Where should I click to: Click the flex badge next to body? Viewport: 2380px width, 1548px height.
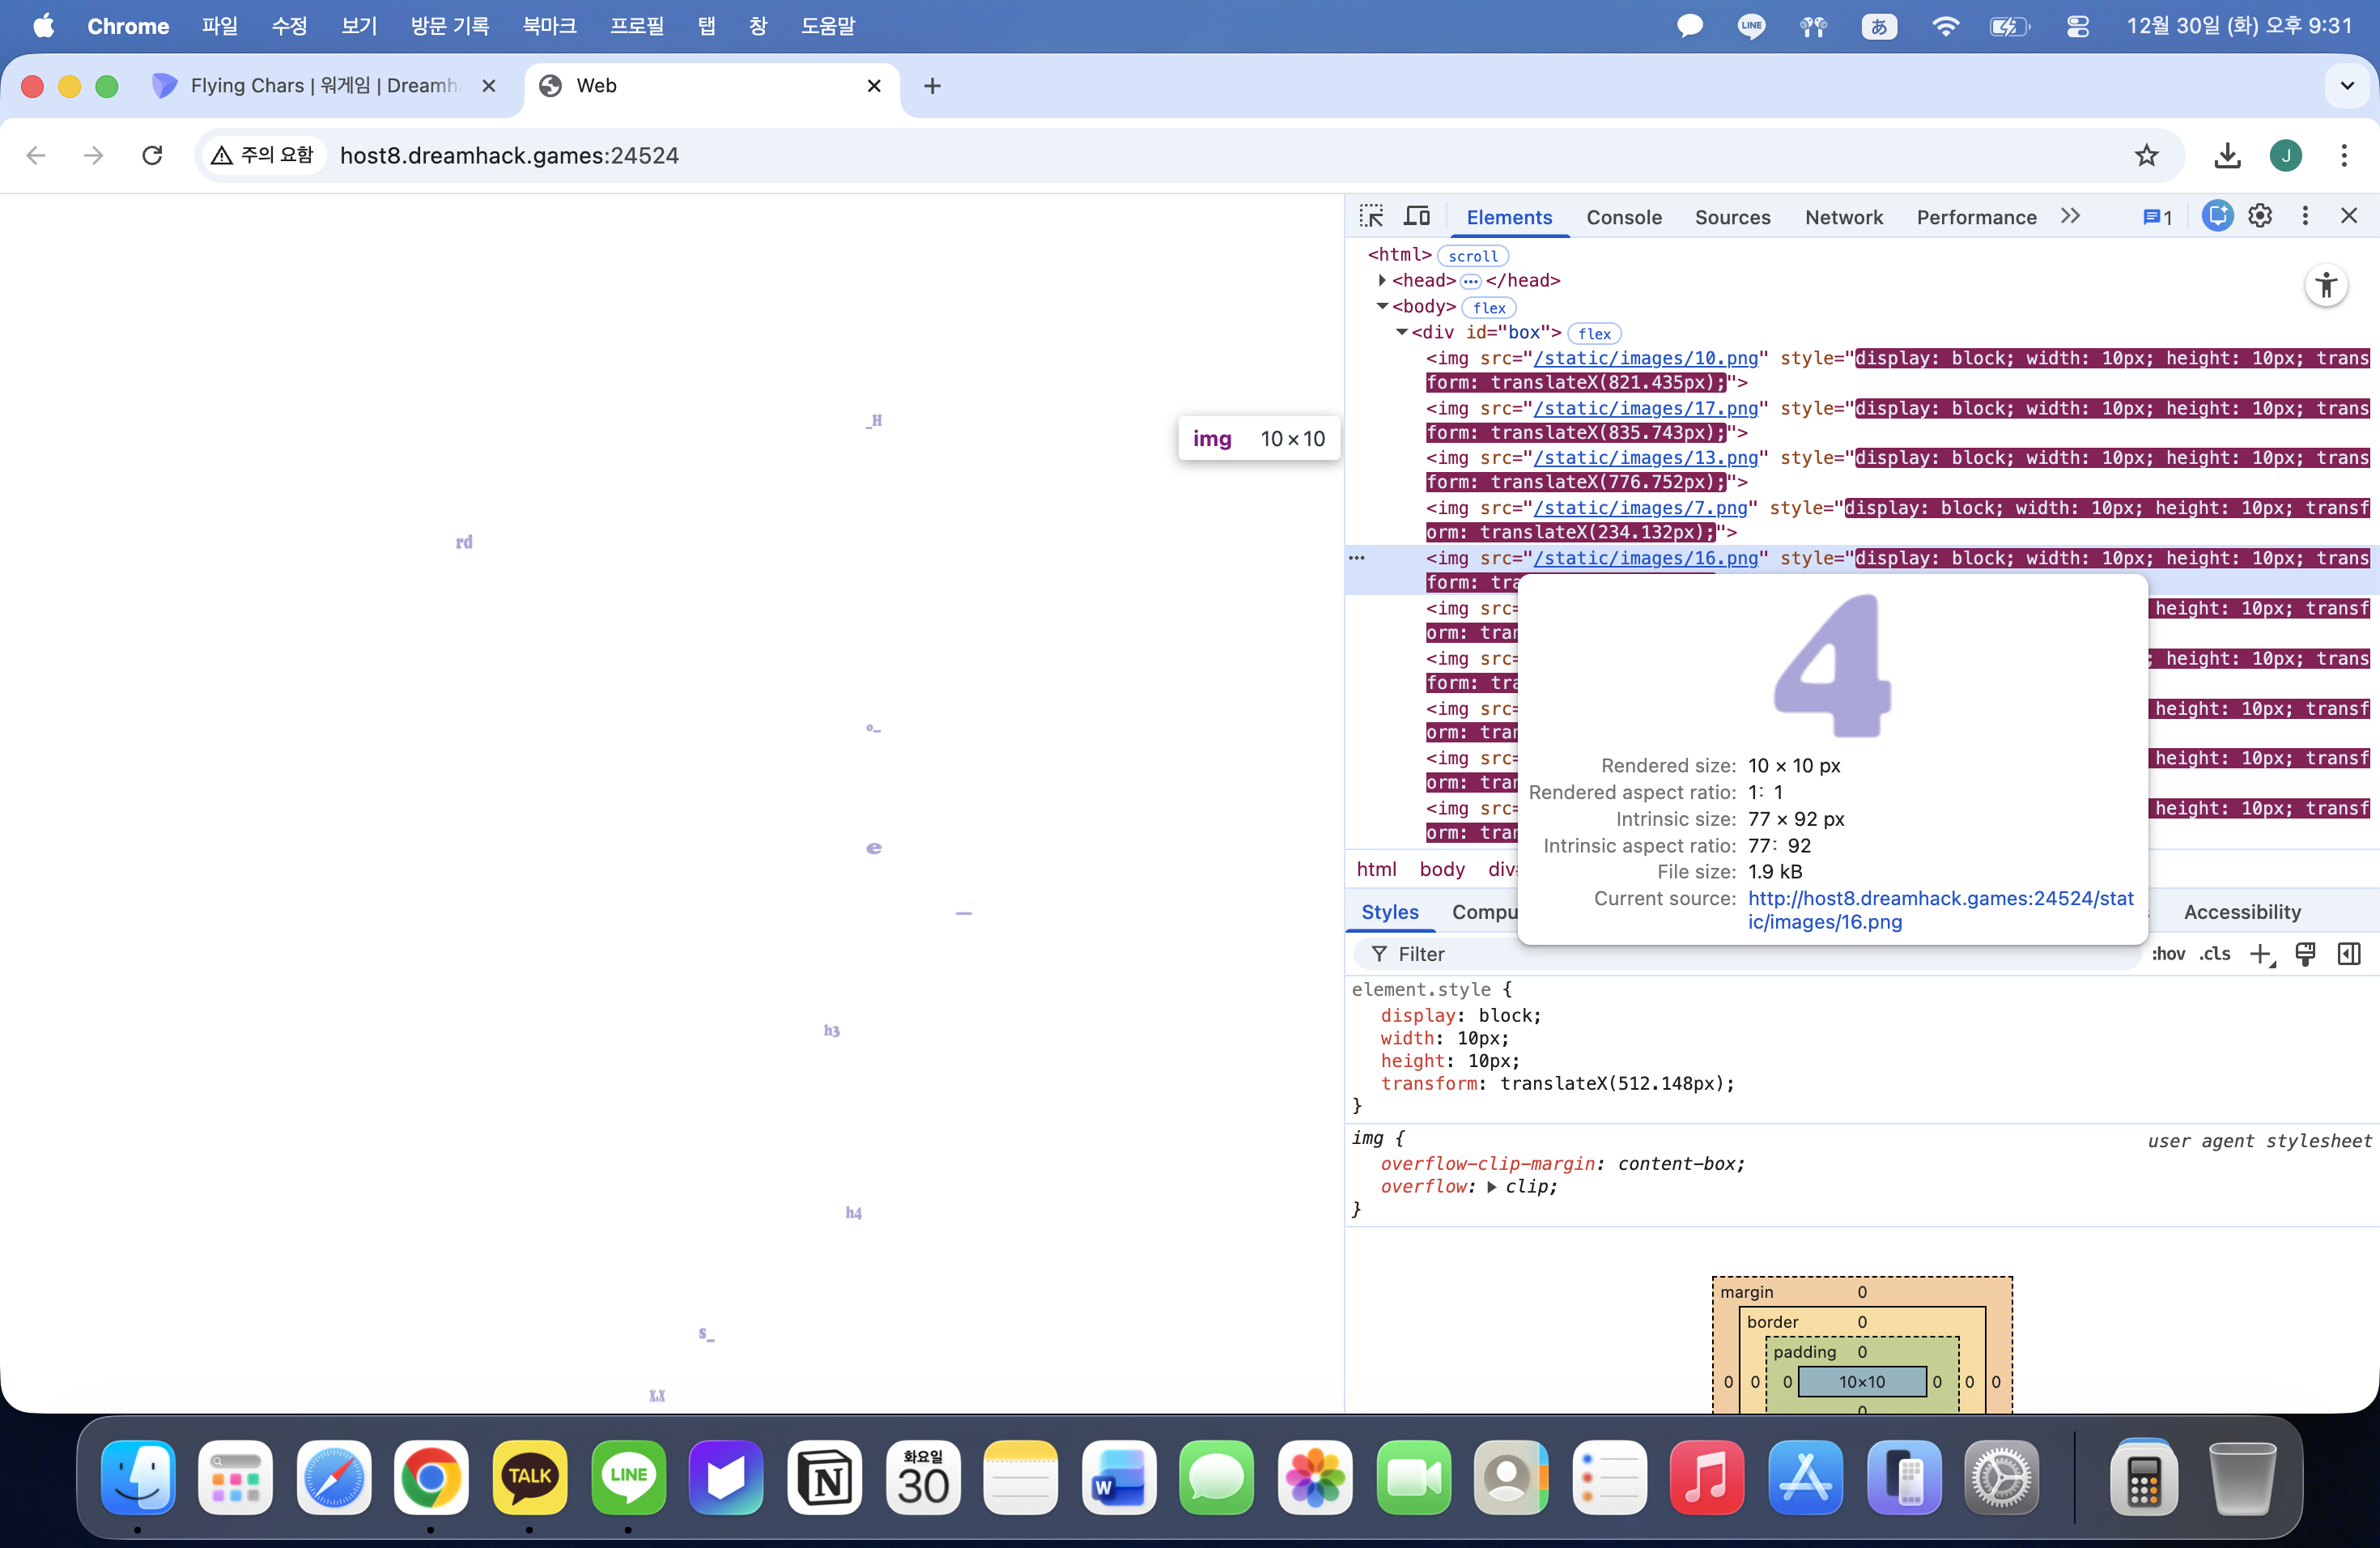[1489, 308]
